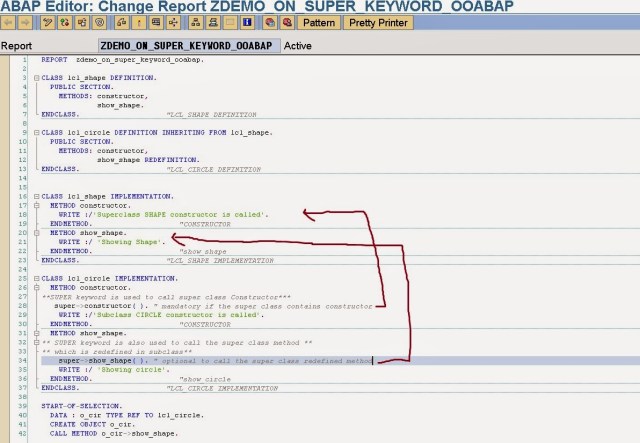This screenshot has width=640, height=443.
Task: Collapse CLASS lcl_circle DEFINITION block
Action: pyautogui.click(x=36, y=132)
